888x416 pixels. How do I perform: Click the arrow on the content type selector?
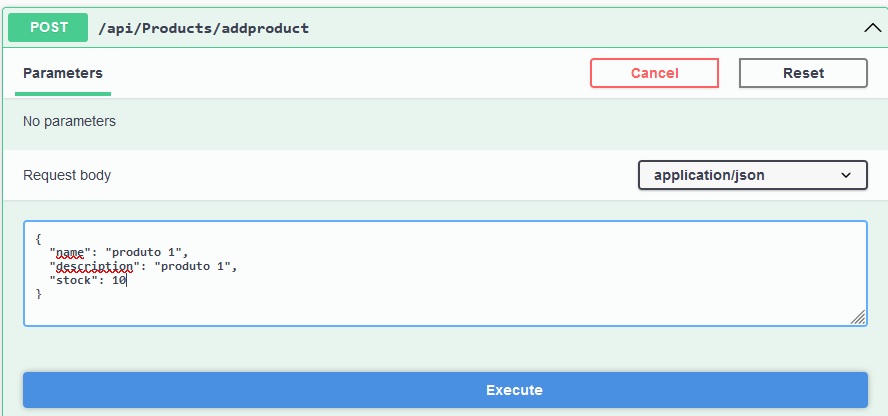846,175
